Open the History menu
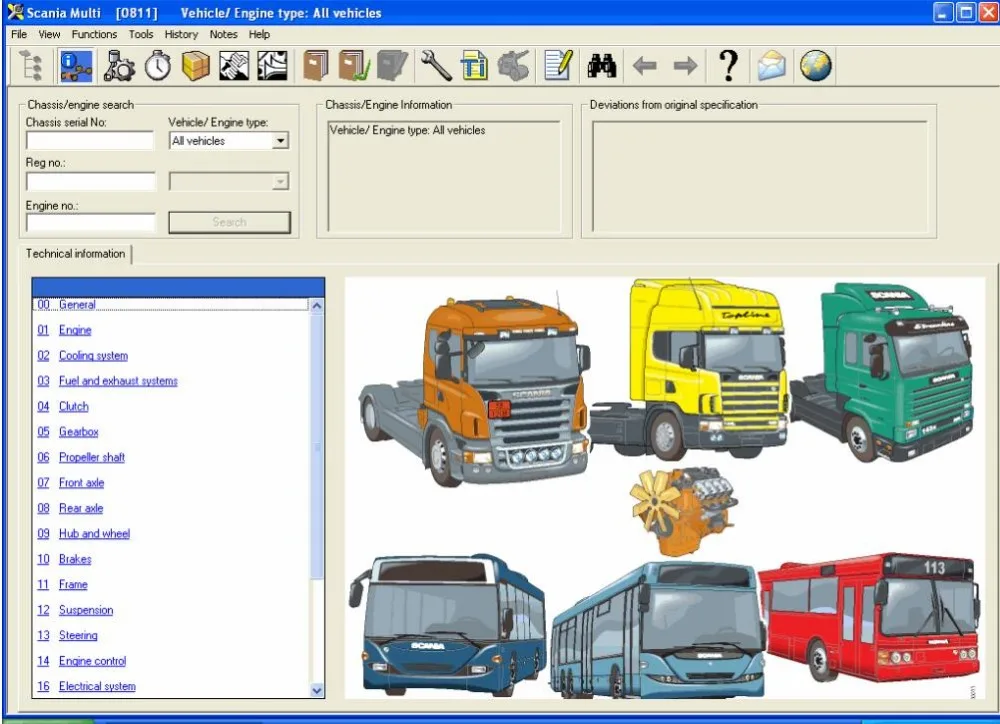 coord(181,34)
